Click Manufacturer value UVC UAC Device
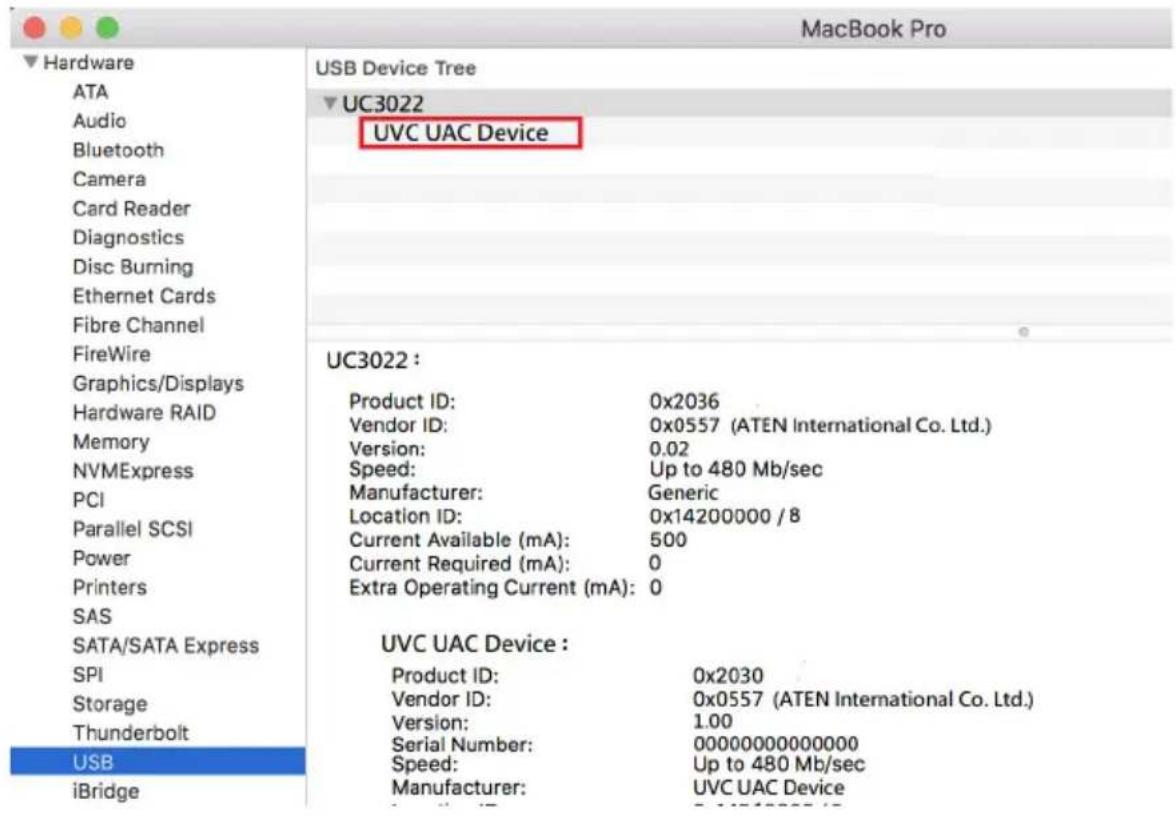The height and width of the screenshot is (817, 1176). point(768,788)
